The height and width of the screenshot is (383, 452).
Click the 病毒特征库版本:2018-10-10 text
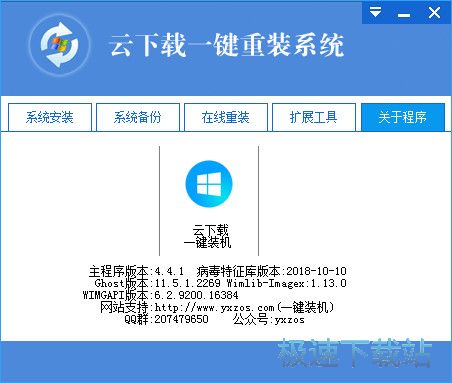point(271,271)
